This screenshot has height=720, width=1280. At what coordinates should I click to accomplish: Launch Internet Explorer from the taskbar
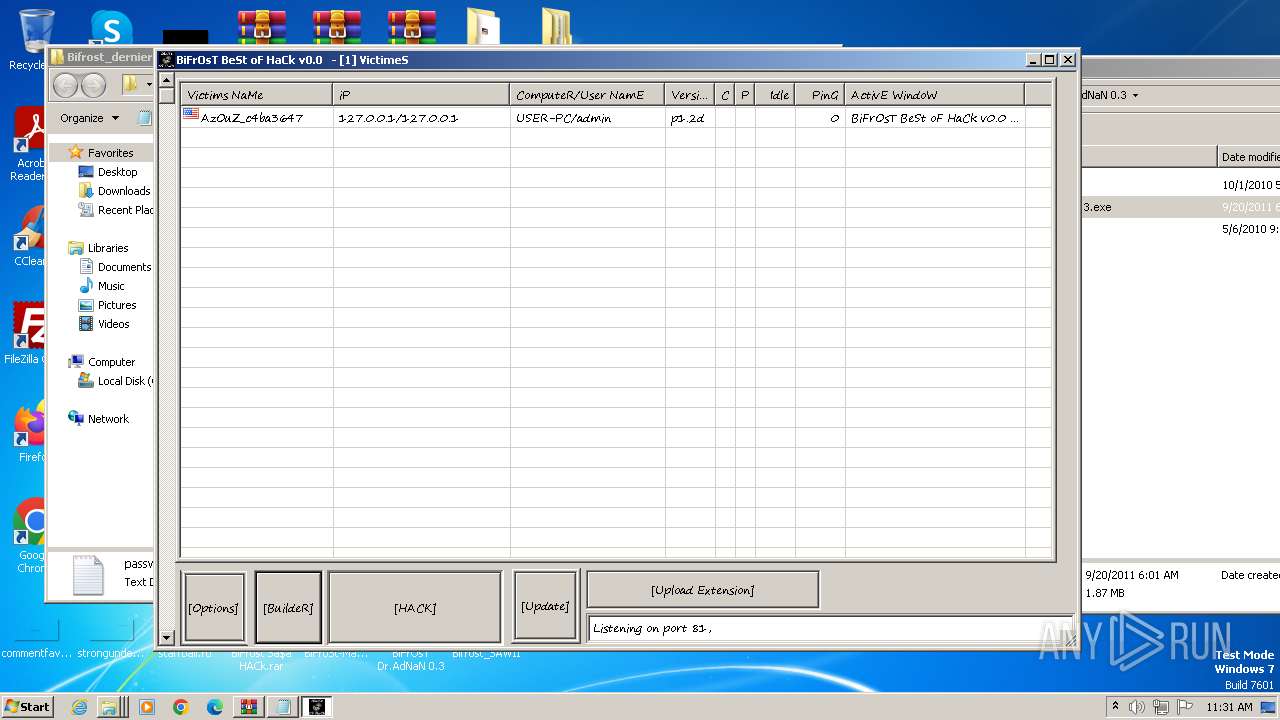coord(79,707)
